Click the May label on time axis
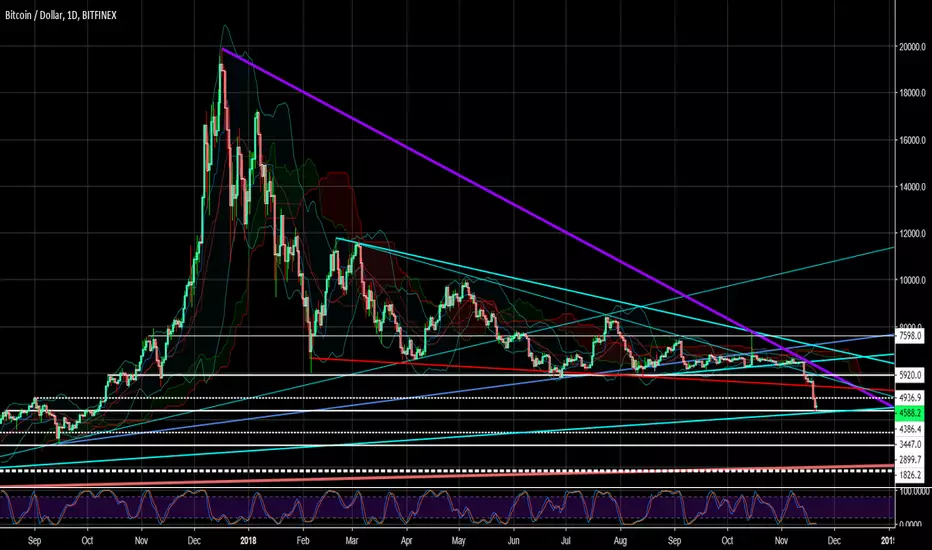 tap(458, 540)
